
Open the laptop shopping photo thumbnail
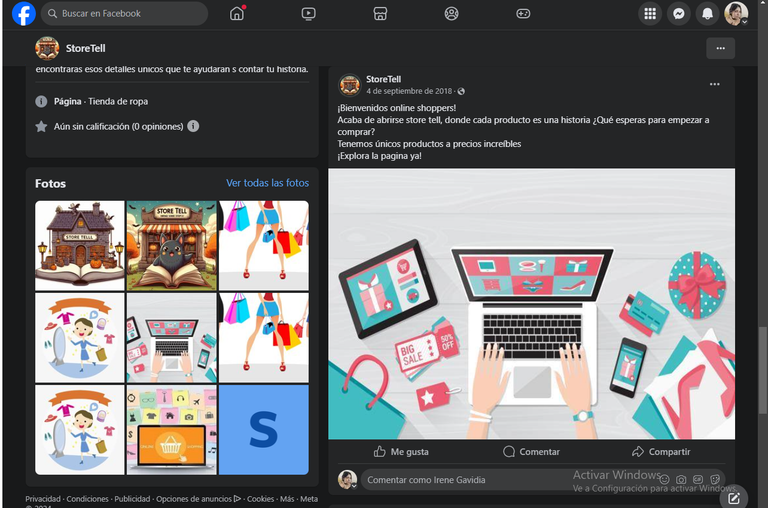coord(171,338)
